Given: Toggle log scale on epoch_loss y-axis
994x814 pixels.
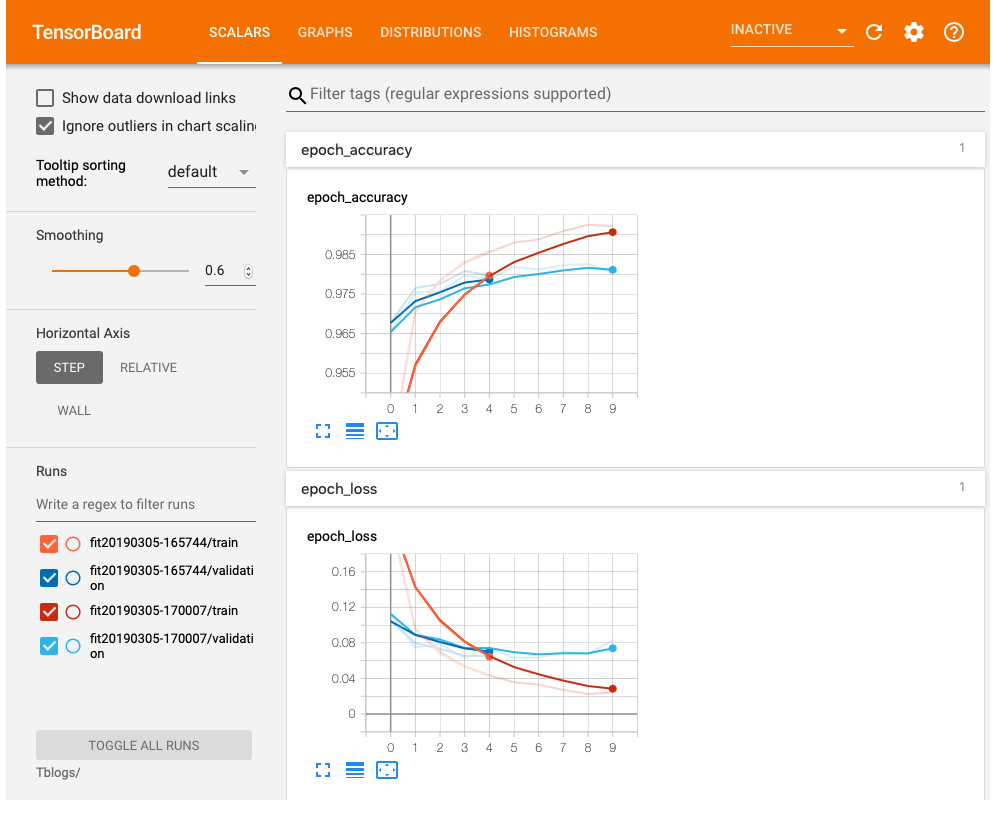Looking at the screenshot, I should coord(354,770).
